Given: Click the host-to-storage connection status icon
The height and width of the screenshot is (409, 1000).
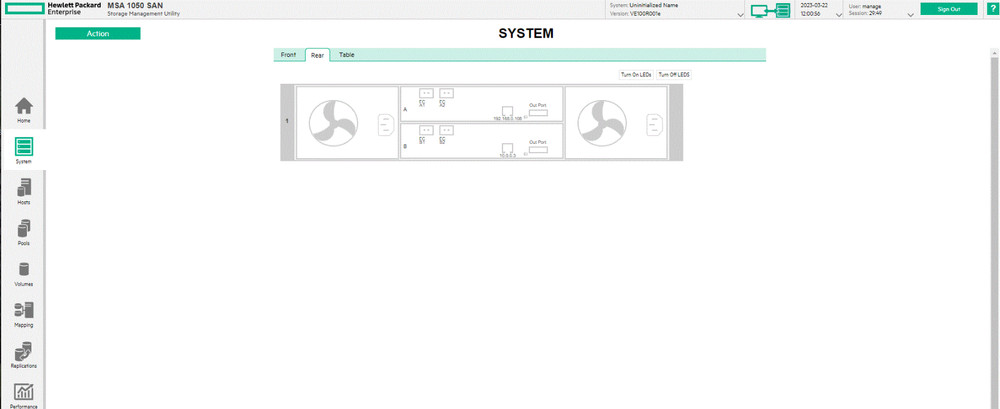Looking at the screenshot, I should [x=770, y=10].
